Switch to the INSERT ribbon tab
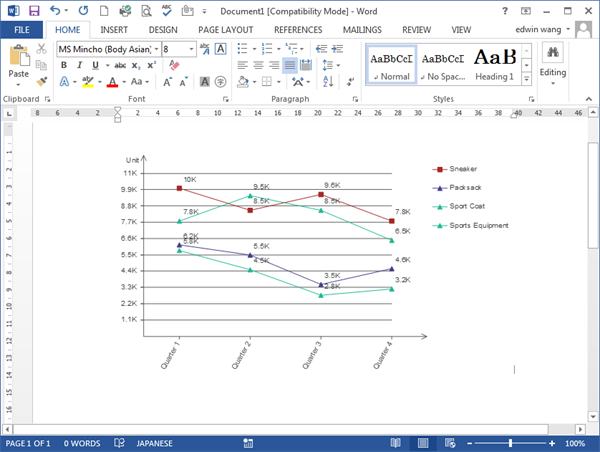Screen dimensions: 600x452 113,30
